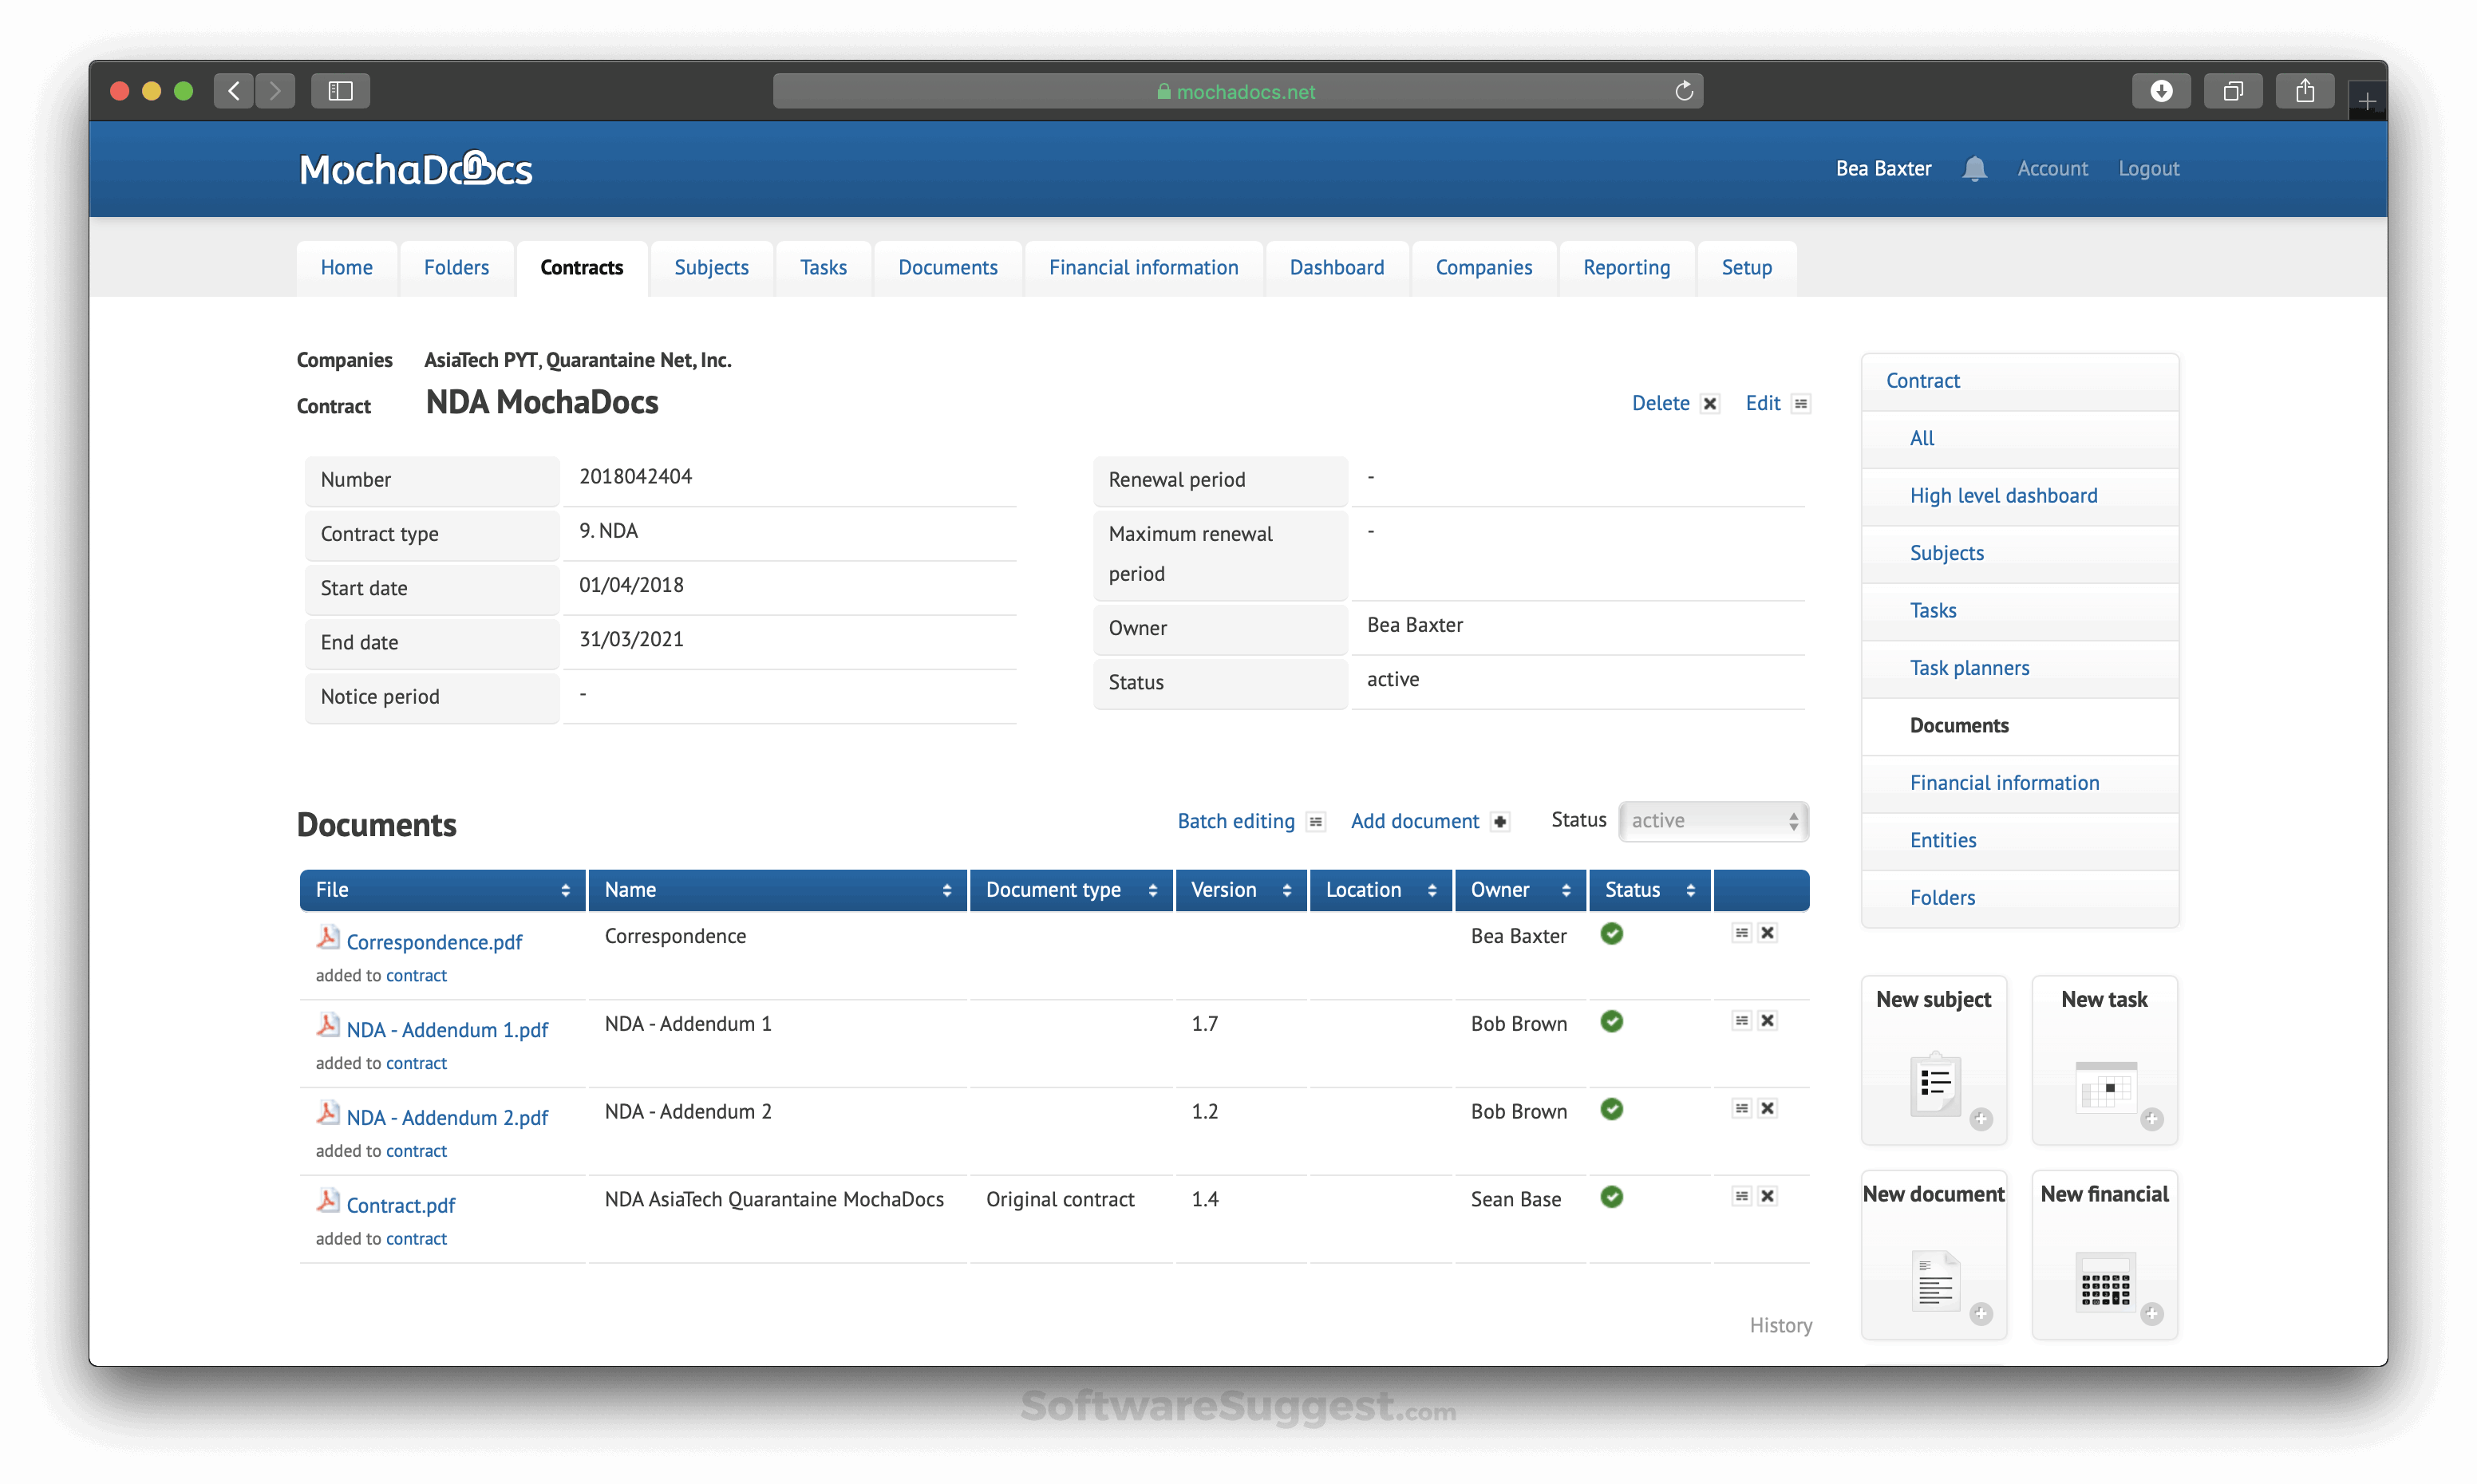Sort the documents by the Status column header

1650,890
